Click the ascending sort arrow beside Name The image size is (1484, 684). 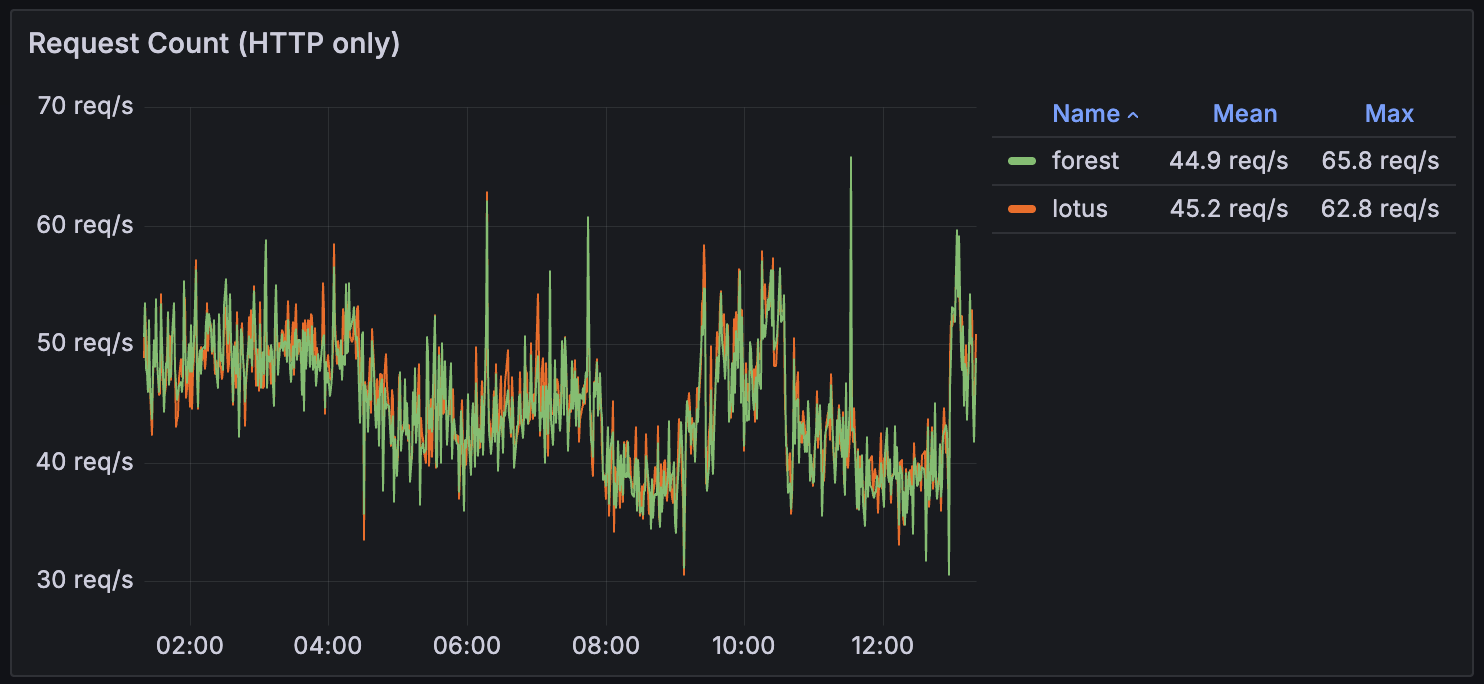pos(1133,115)
